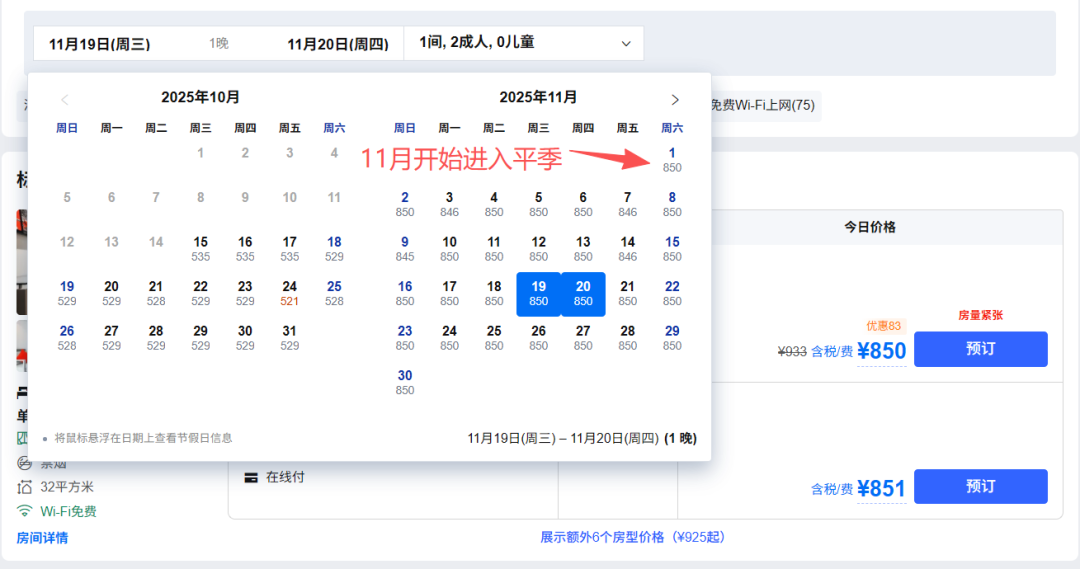The height and width of the screenshot is (569, 1080).
Task: Select October 18 priced at 529
Action: [x=334, y=249]
